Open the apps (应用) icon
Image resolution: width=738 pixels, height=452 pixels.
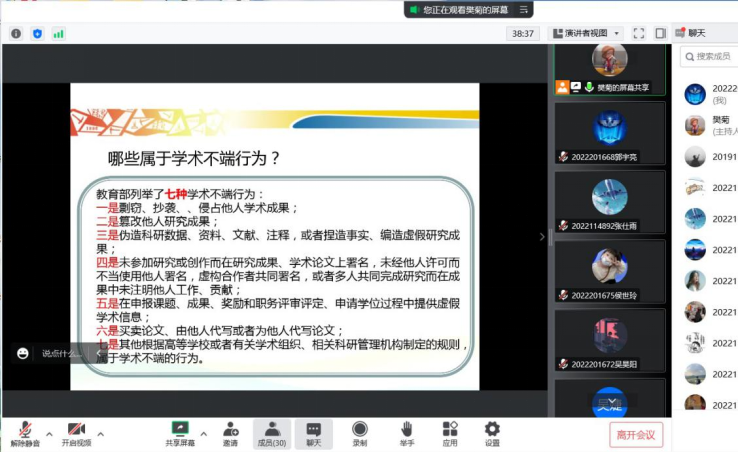click(x=450, y=433)
